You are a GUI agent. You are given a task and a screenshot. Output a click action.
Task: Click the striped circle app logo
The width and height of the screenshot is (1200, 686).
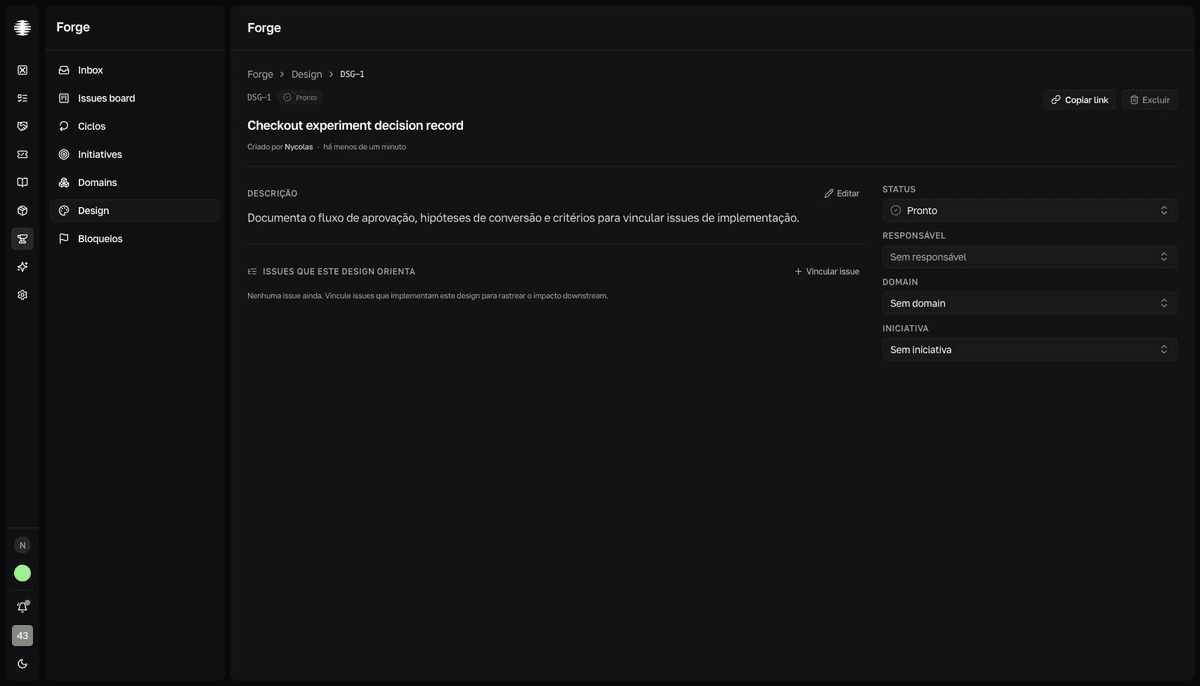coord(22,28)
